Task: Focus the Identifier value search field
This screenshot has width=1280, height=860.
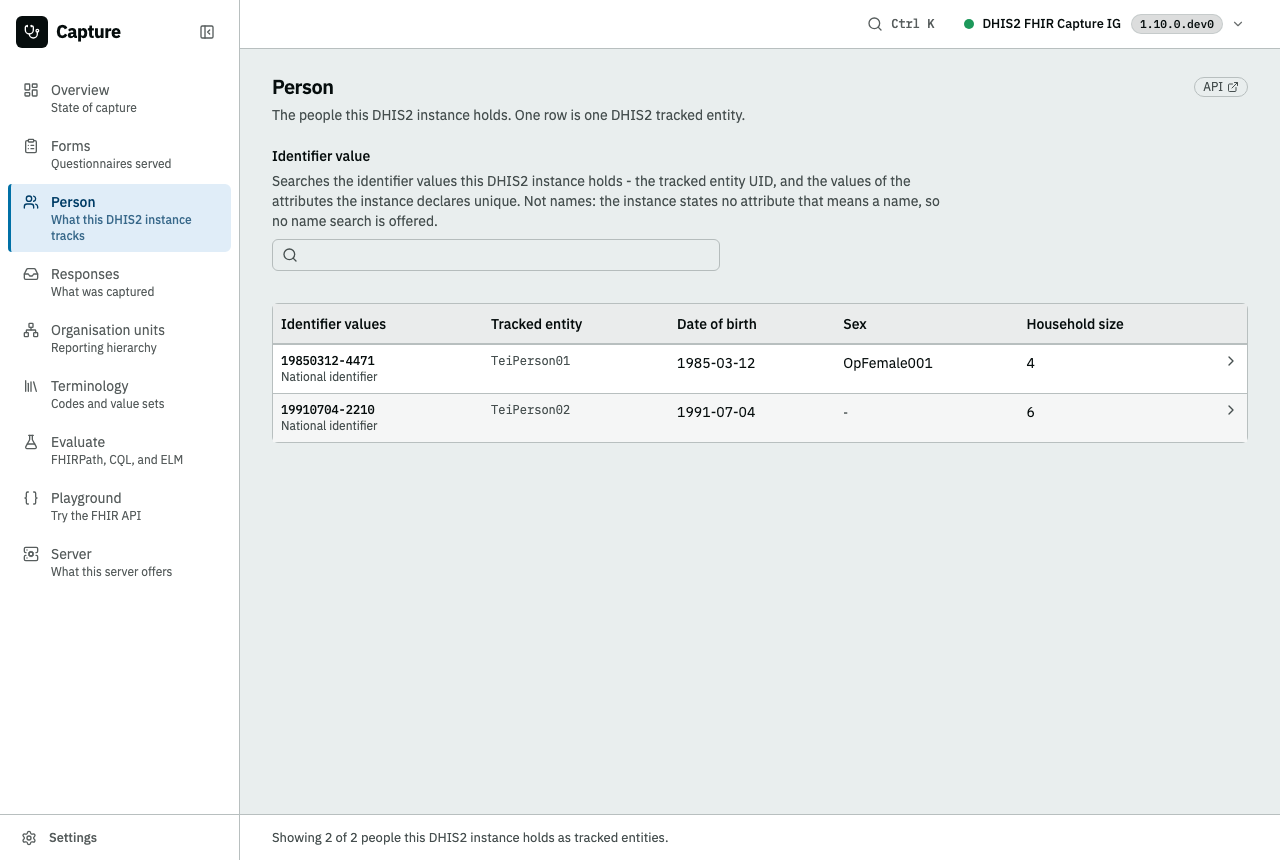Action: coord(496,255)
